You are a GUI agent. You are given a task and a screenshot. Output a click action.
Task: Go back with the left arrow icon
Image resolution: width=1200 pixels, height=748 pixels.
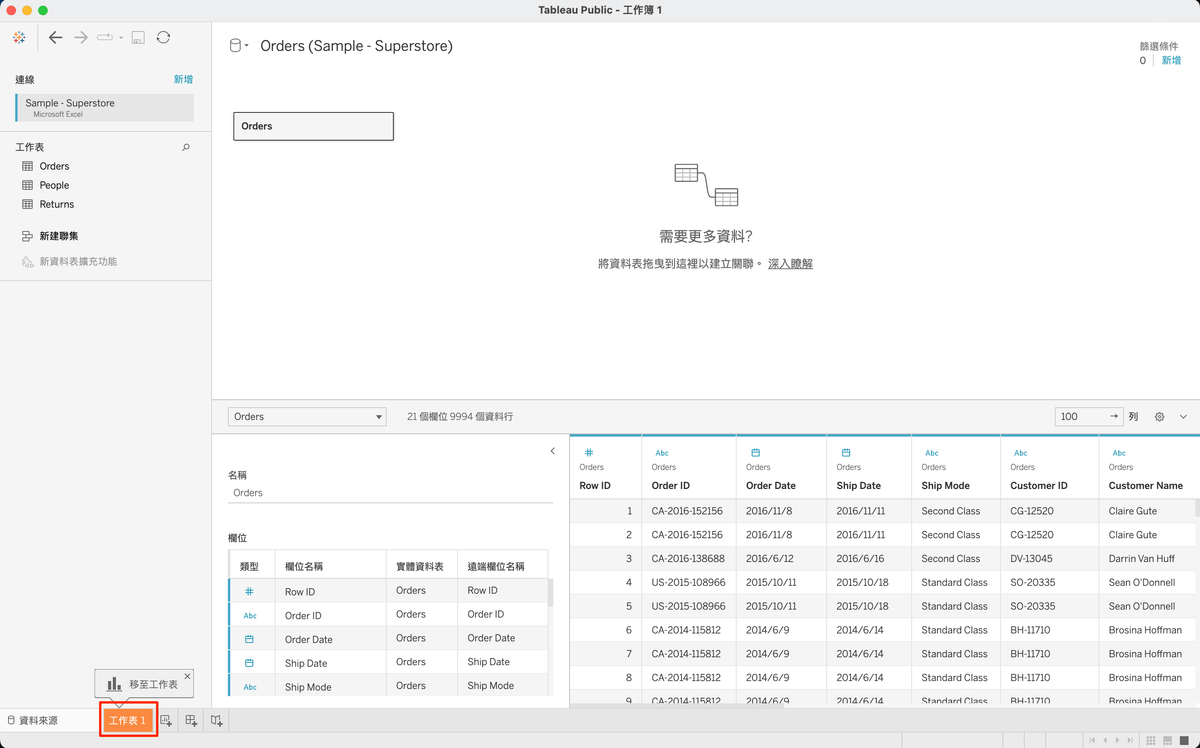coord(56,37)
